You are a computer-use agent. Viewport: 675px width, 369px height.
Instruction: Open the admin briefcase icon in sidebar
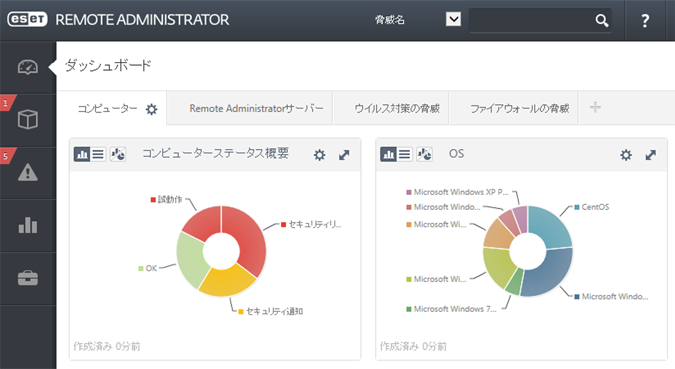[x=28, y=278]
